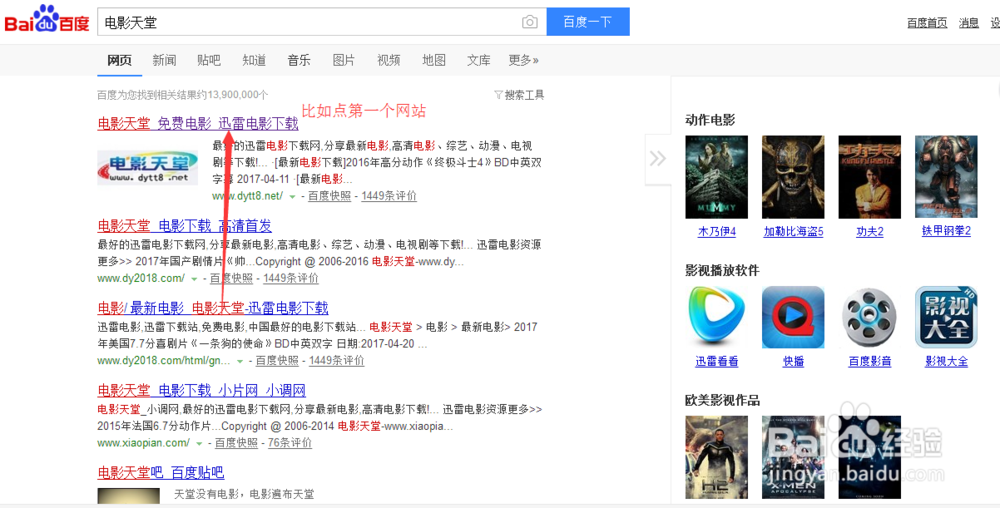This screenshot has height=508, width=1000.
Task: Switch to the 视频 tab
Action: pos(388,61)
